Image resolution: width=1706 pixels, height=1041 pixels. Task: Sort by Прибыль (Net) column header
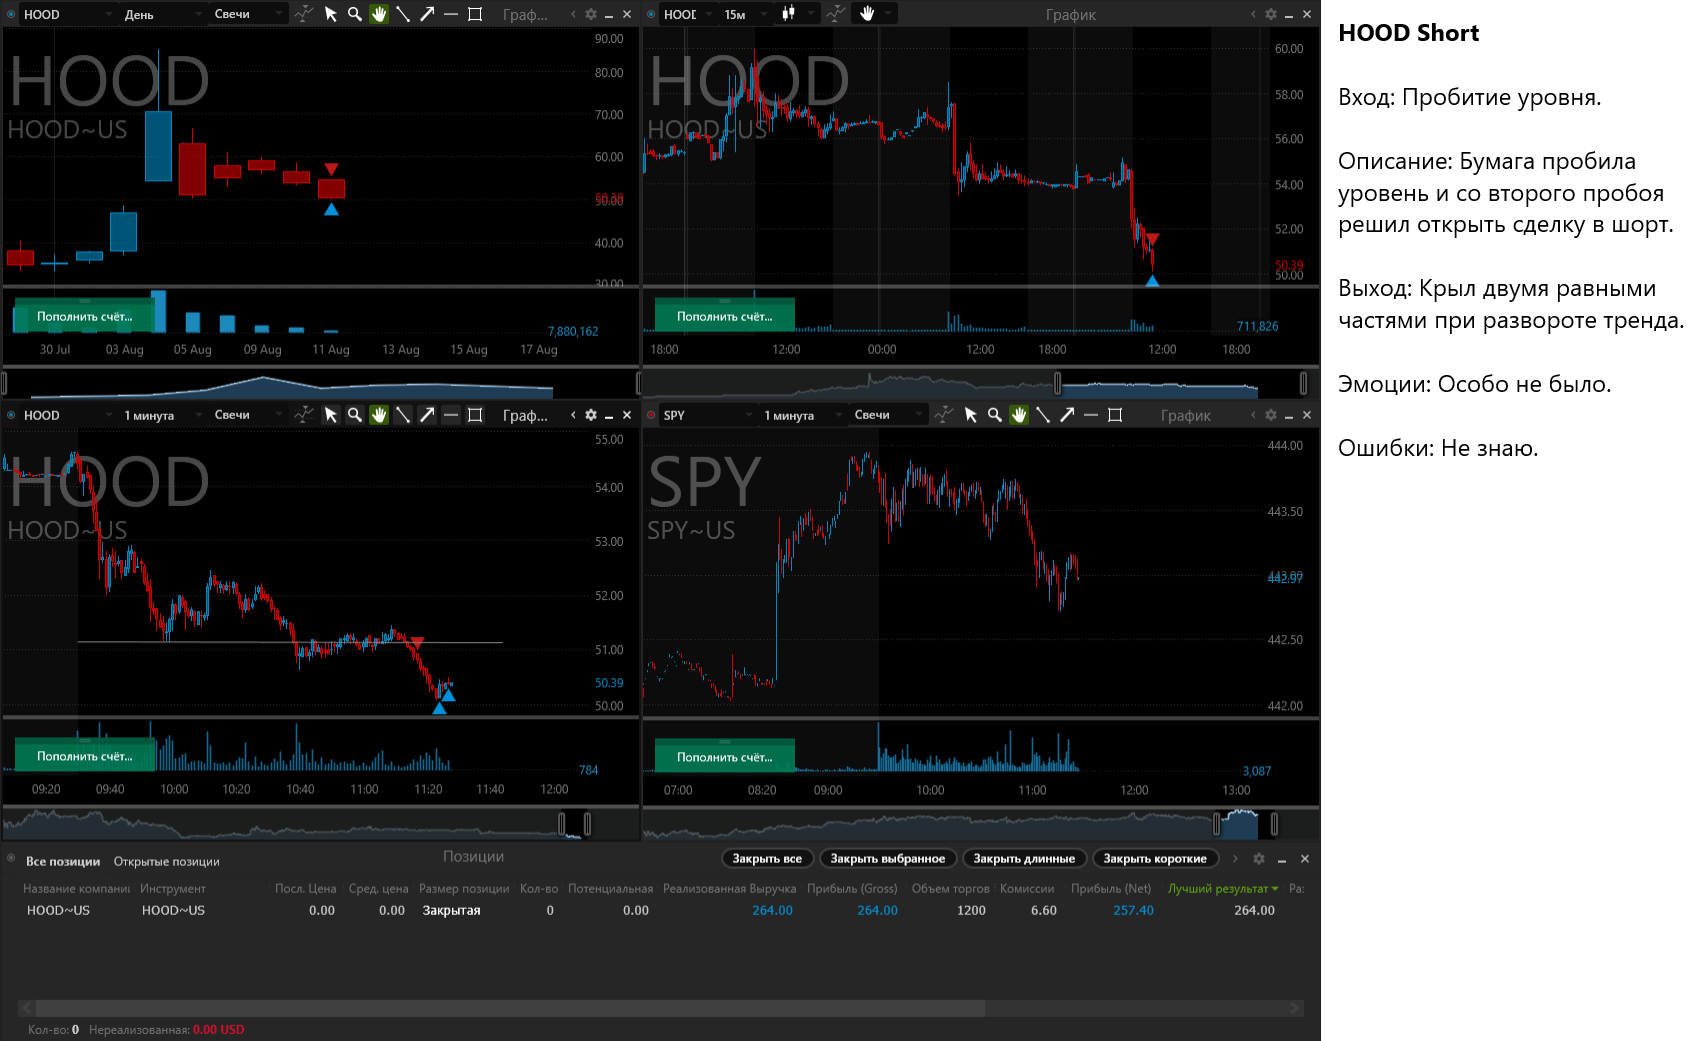pyautogui.click(x=1111, y=888)
